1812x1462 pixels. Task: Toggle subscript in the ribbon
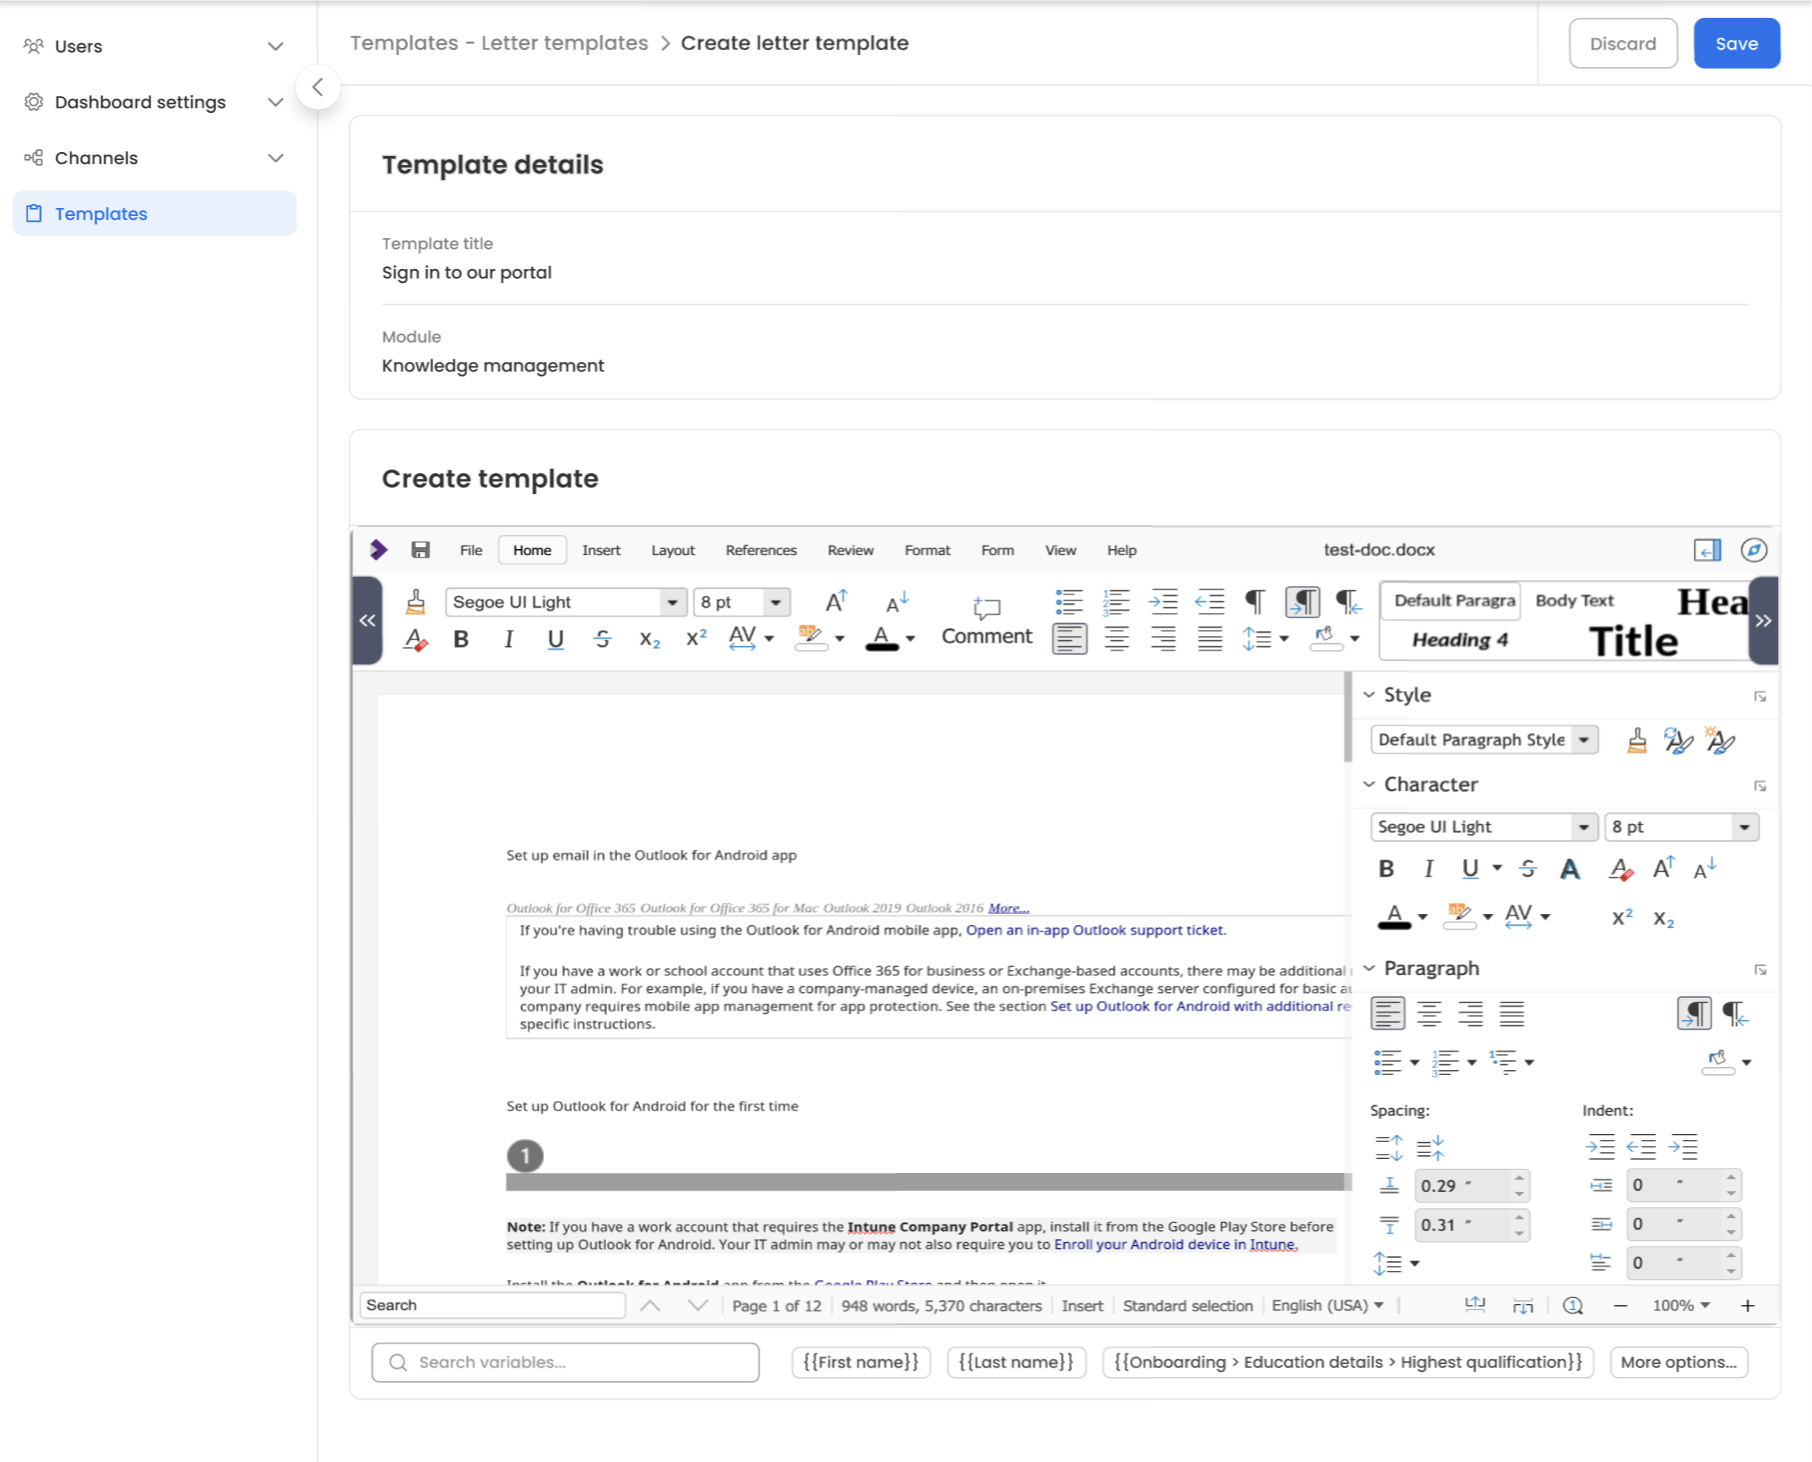(650, 640)
